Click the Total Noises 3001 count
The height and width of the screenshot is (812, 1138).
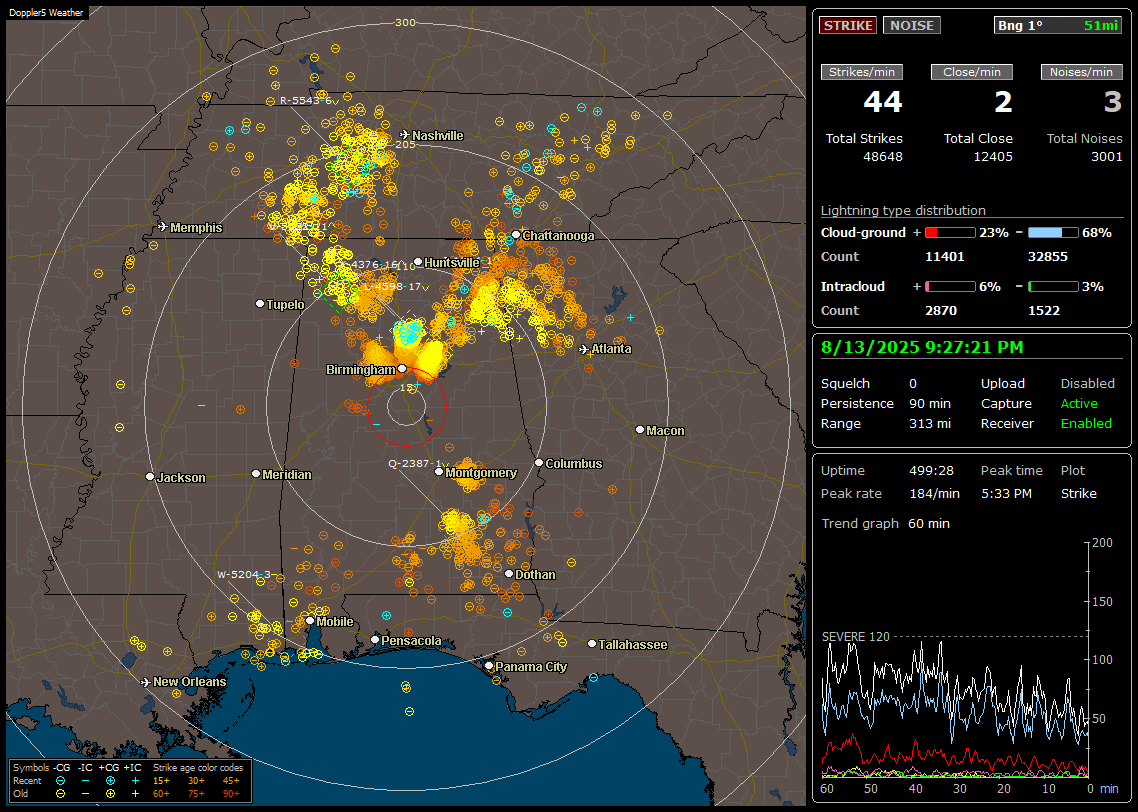click(x=1107, y=156)
